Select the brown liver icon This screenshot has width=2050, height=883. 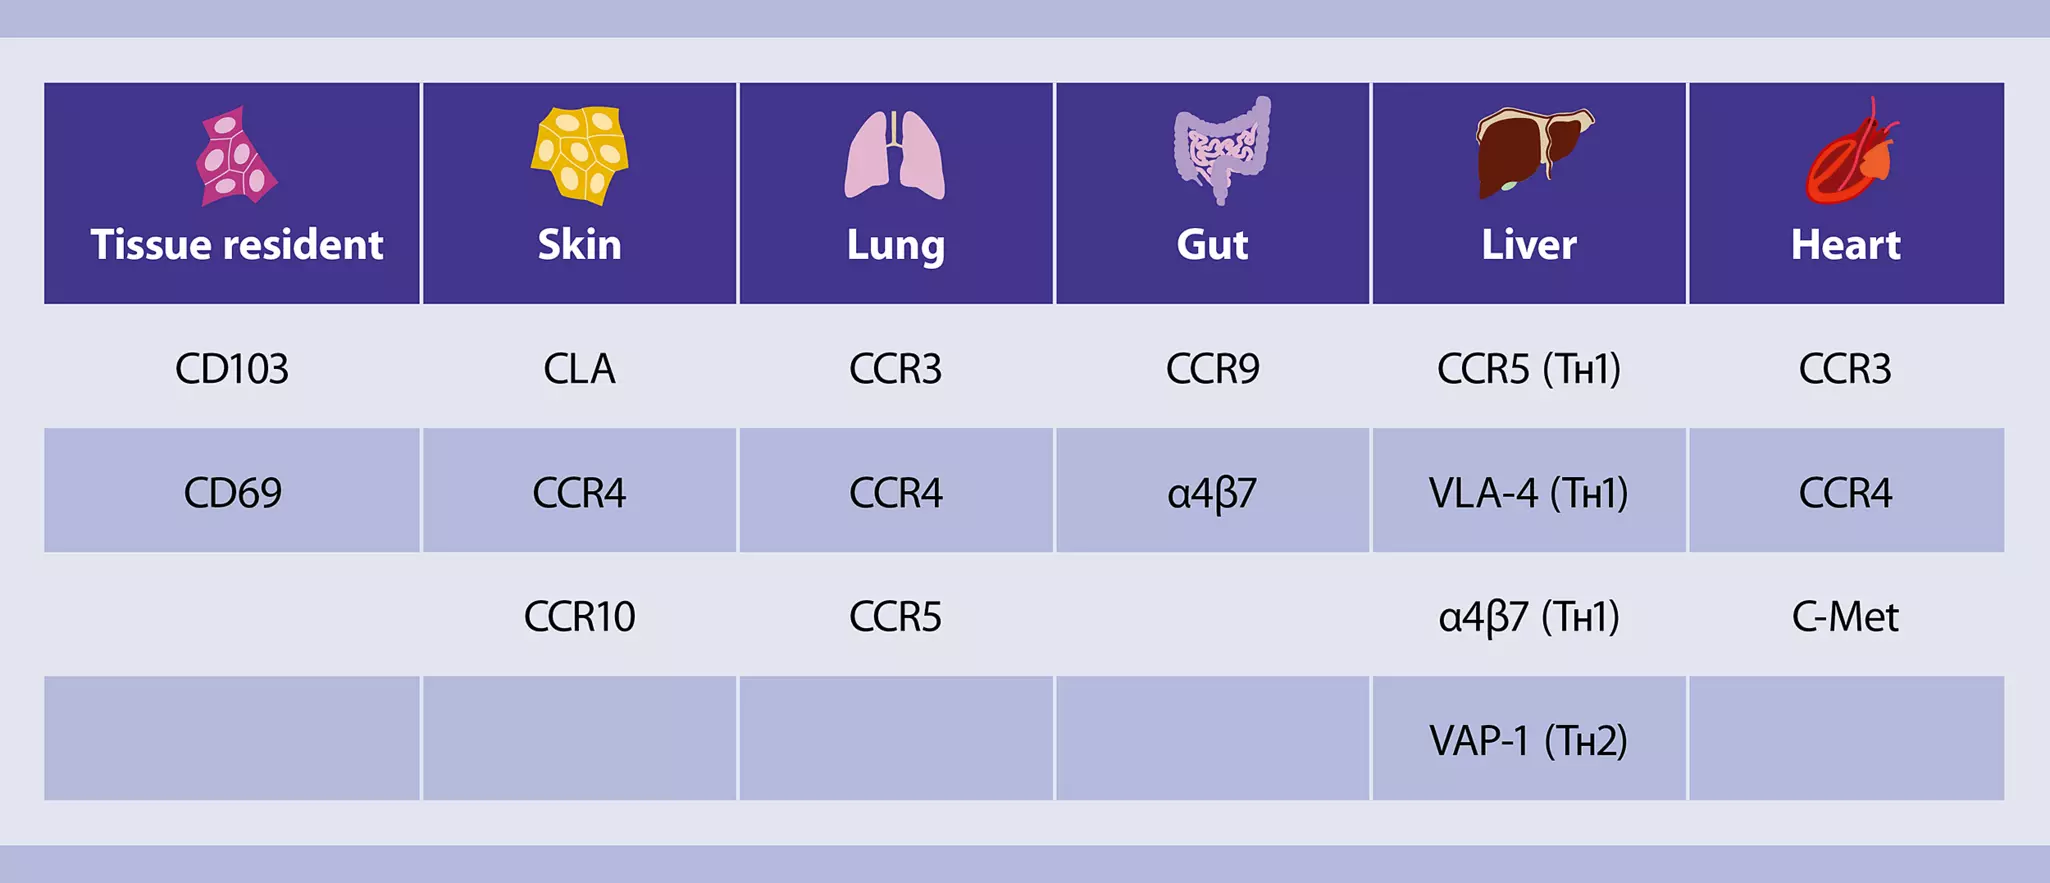tap(1531, 152)
